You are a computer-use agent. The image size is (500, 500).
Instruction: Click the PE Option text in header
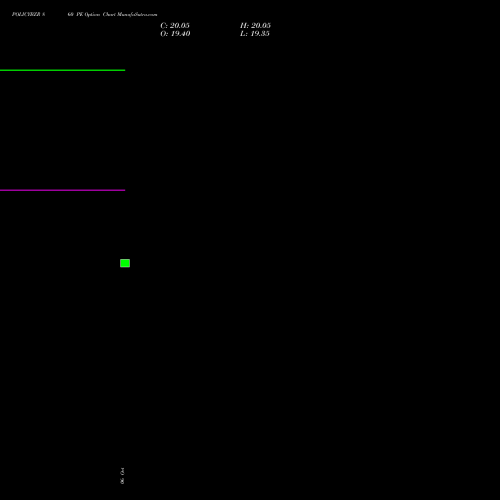(x=88, y=14)
